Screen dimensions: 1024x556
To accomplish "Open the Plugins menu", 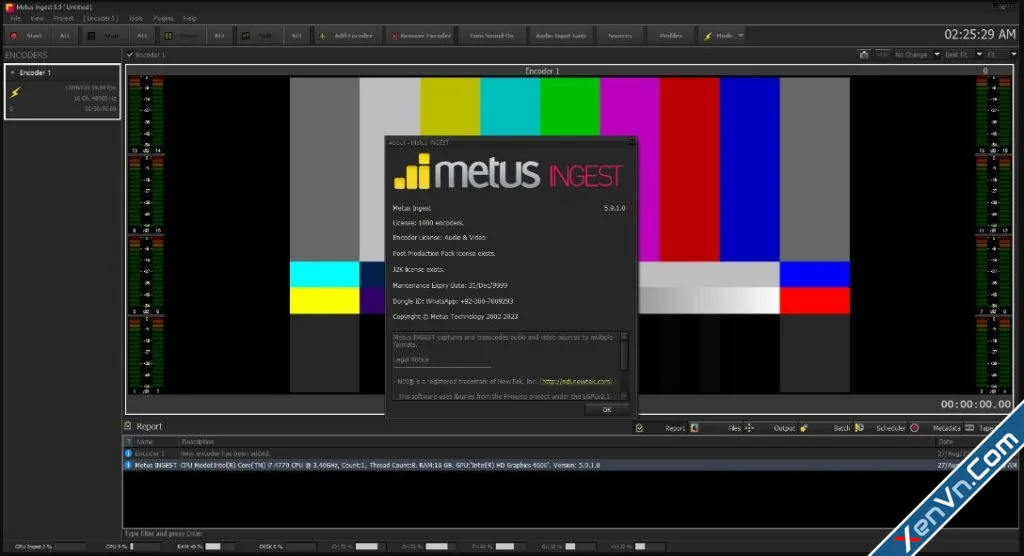I will click(163, 18).
